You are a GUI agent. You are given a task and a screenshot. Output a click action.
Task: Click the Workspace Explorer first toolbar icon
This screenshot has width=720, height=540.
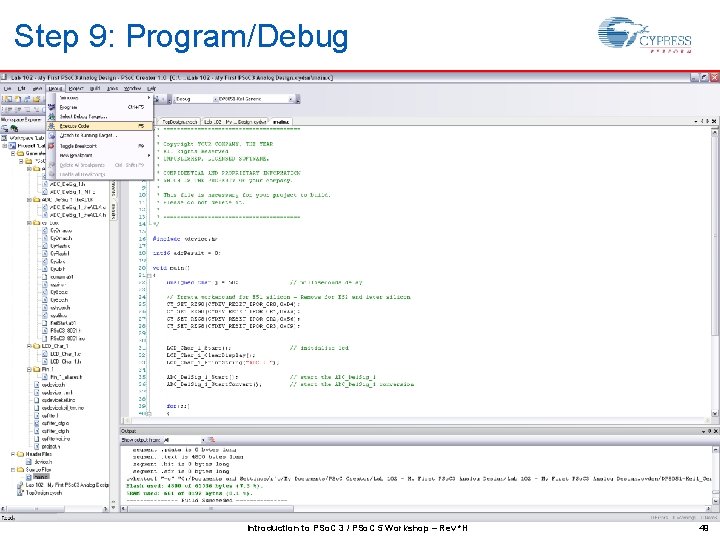(5, 129)
